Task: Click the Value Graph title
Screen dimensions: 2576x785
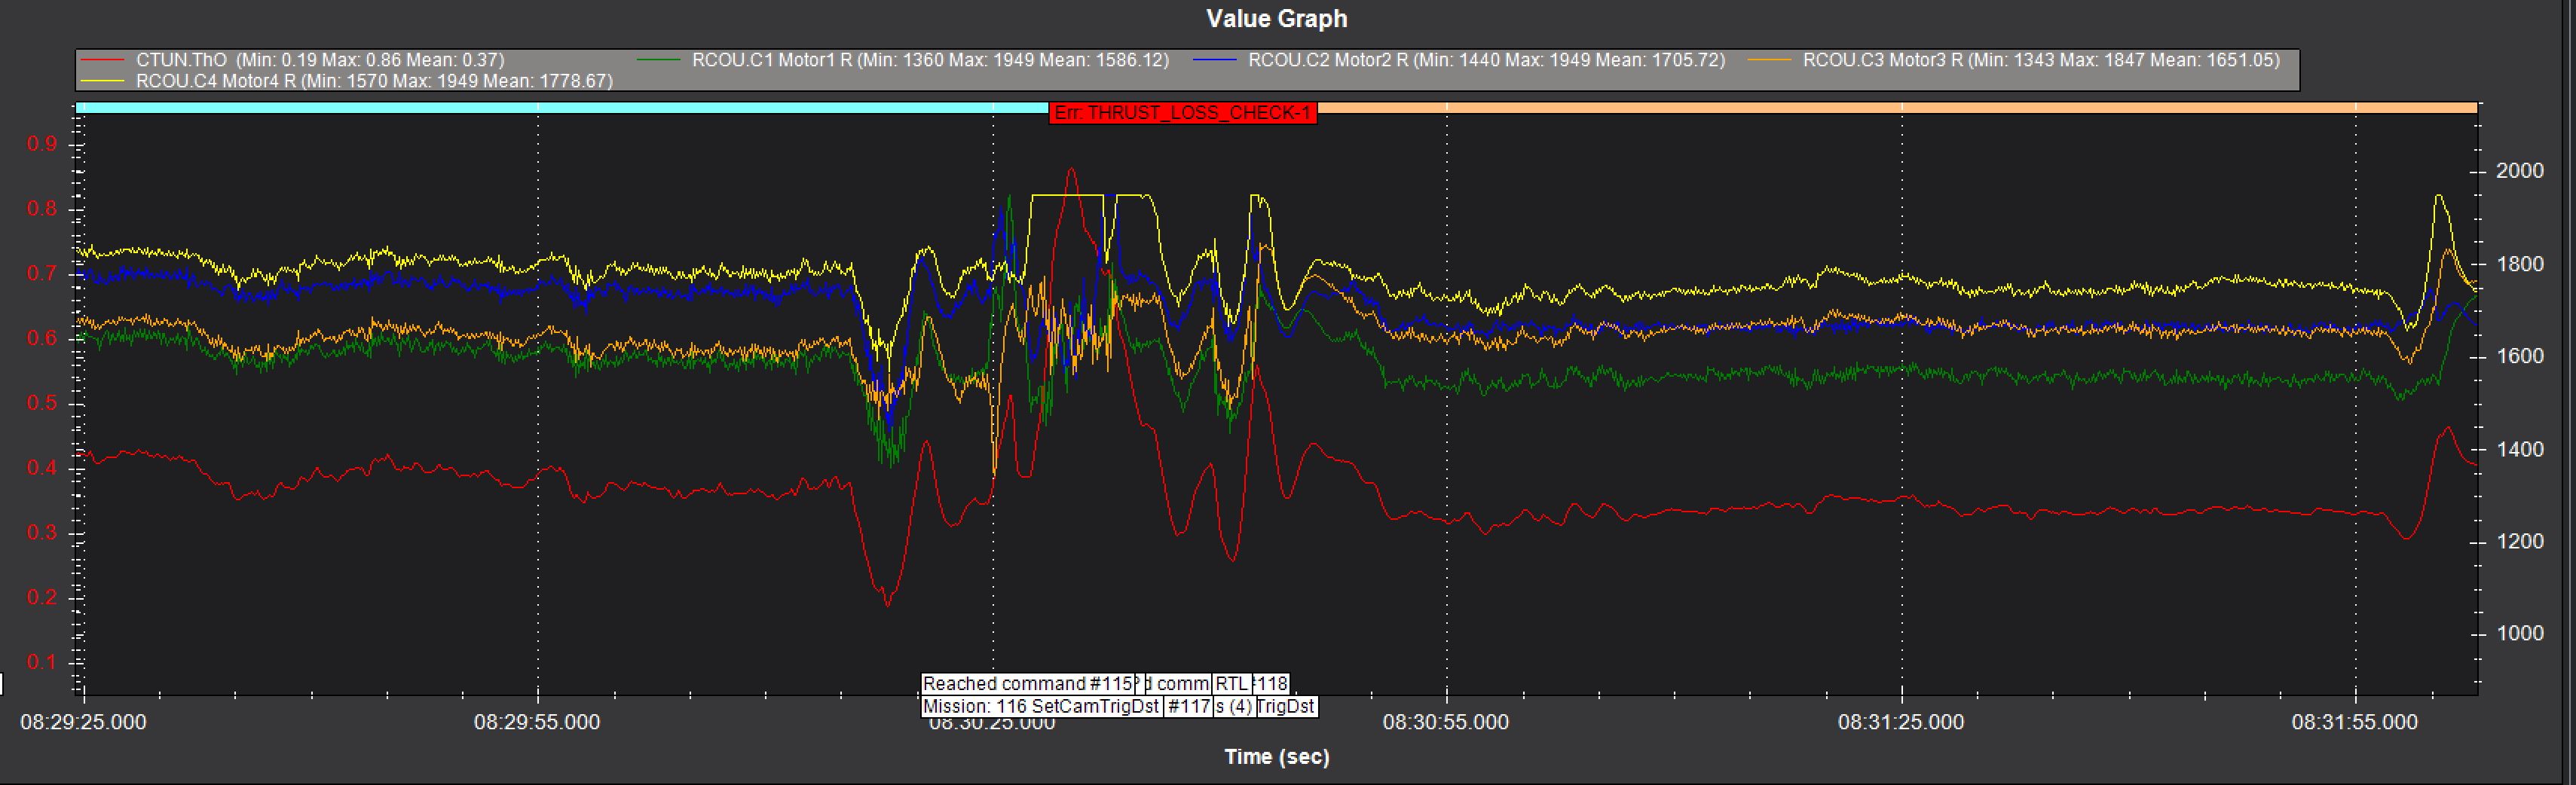Action: pos(1276,19)
